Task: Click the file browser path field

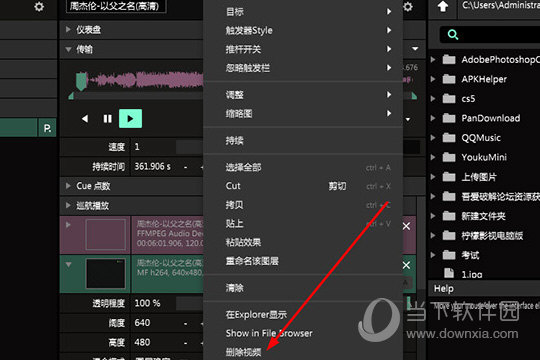Action: [x=499, y=6]
